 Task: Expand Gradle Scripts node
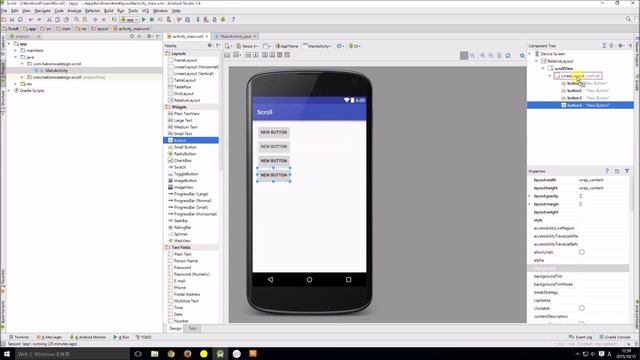(x=10, y=91)
